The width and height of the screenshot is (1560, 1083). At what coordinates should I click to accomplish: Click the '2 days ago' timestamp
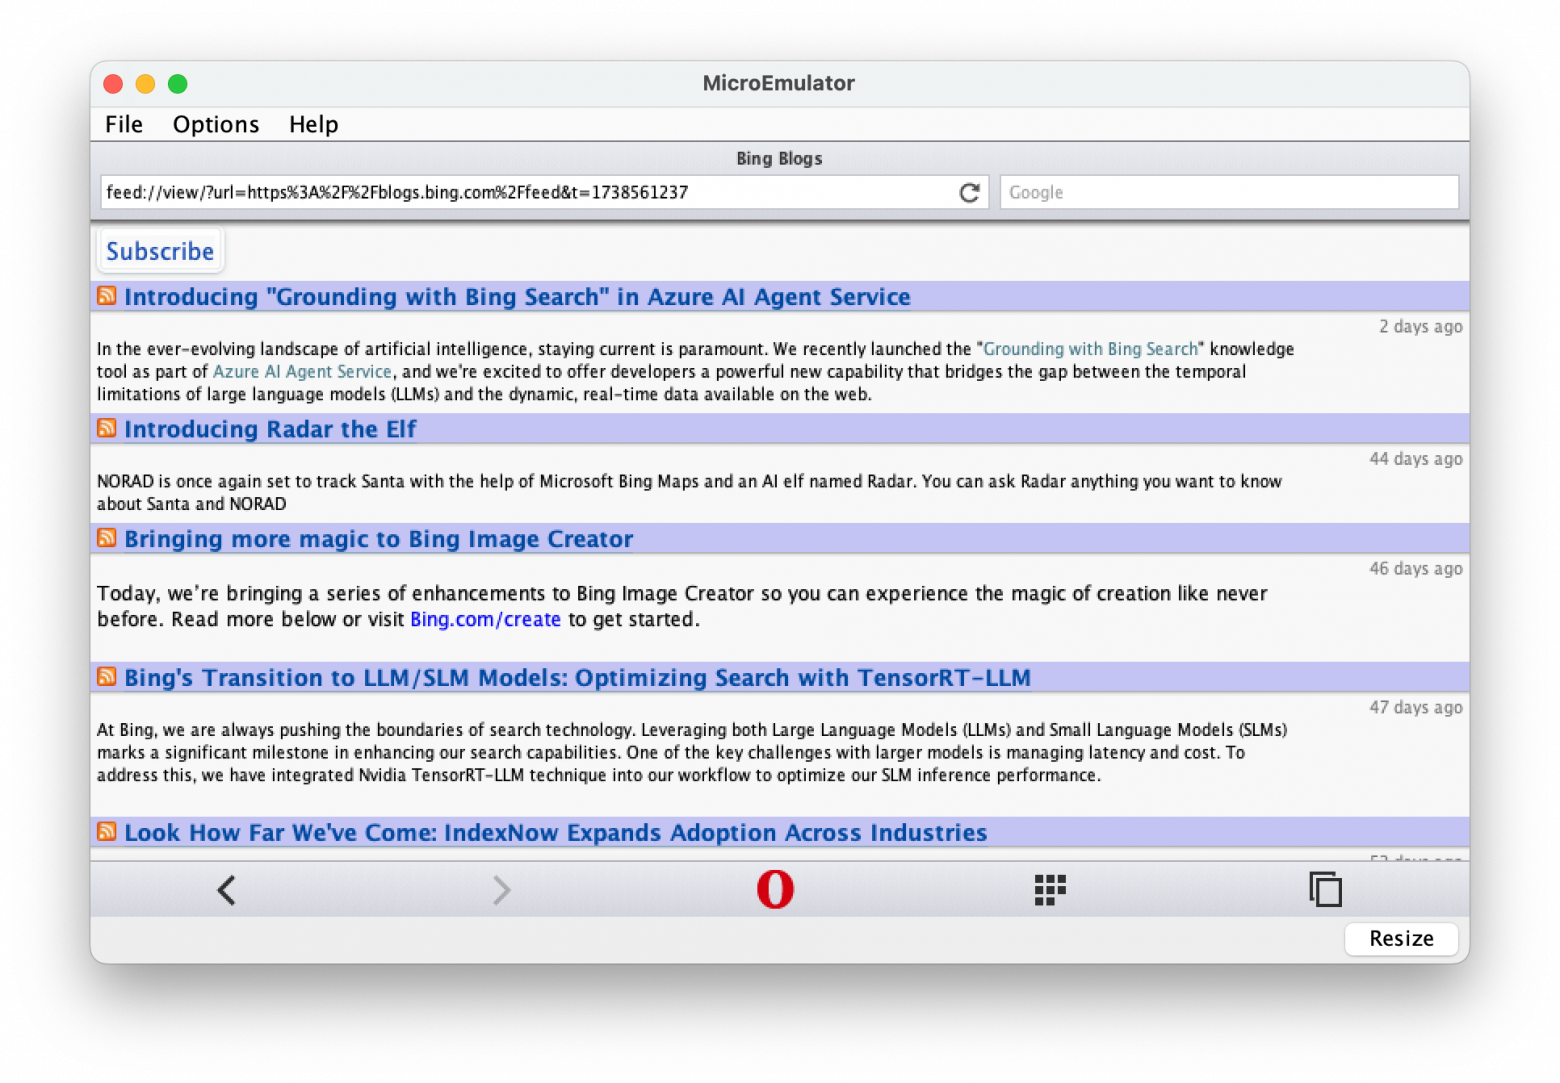(1420, 327)
